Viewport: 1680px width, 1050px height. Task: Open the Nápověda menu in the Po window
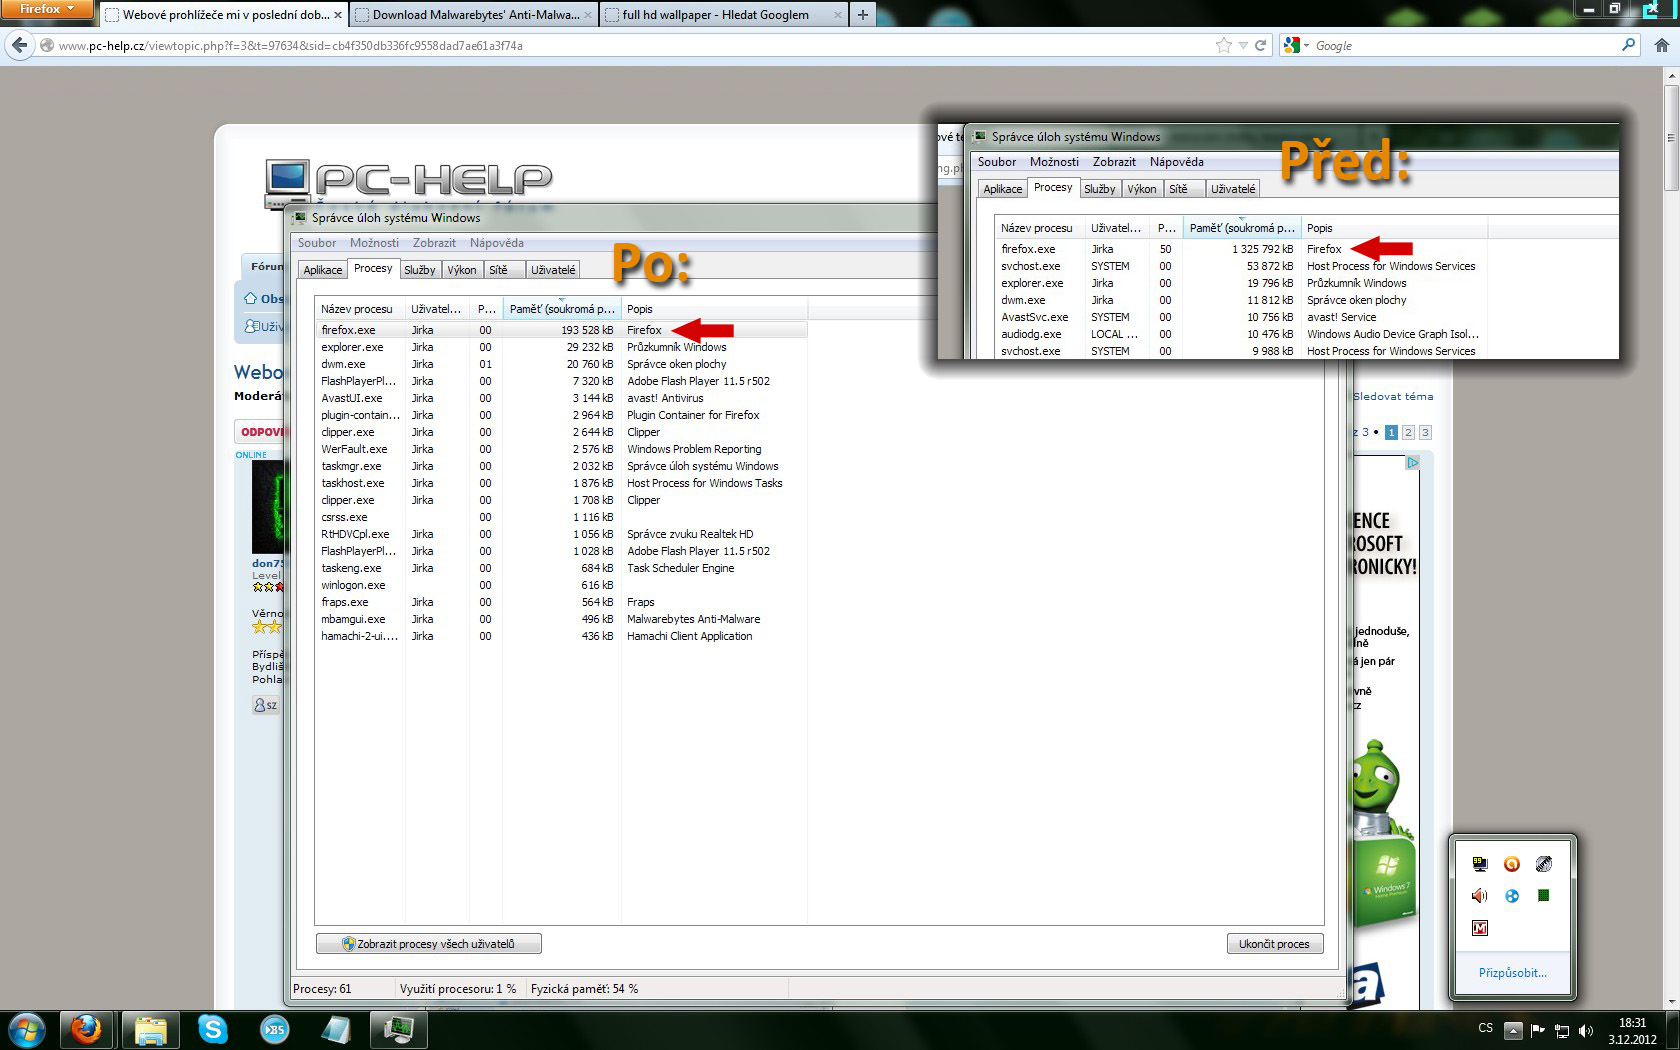point(497,243)
